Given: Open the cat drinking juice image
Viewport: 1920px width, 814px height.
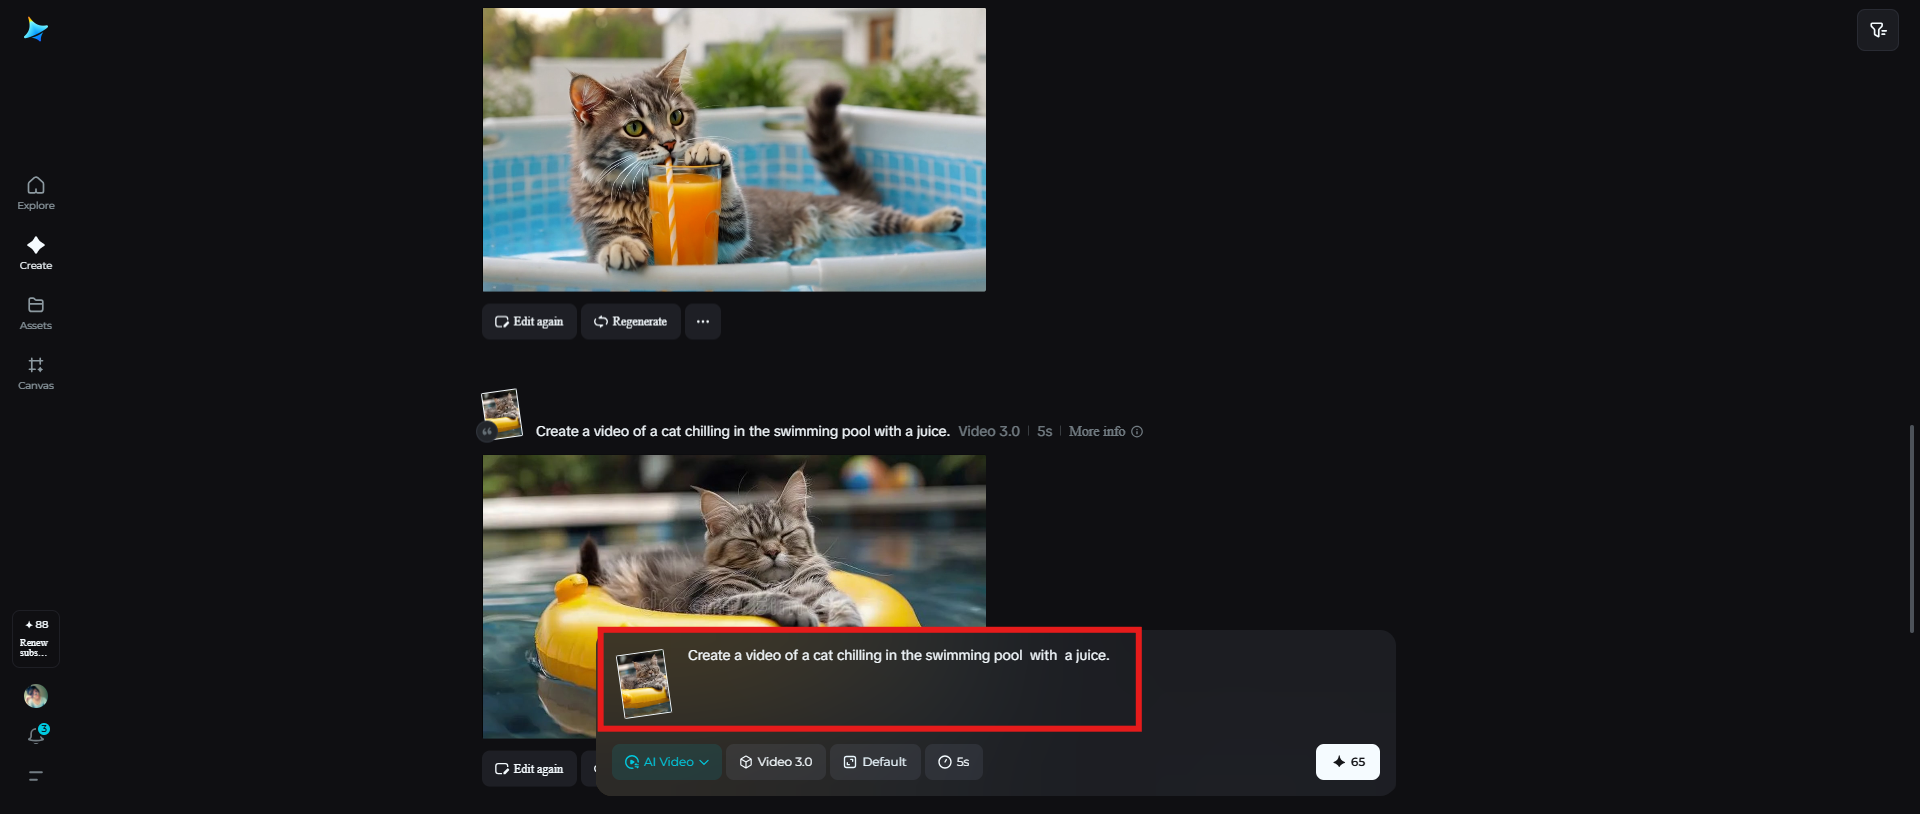Looking at the screenshot, I should click(x=734, y=150).
